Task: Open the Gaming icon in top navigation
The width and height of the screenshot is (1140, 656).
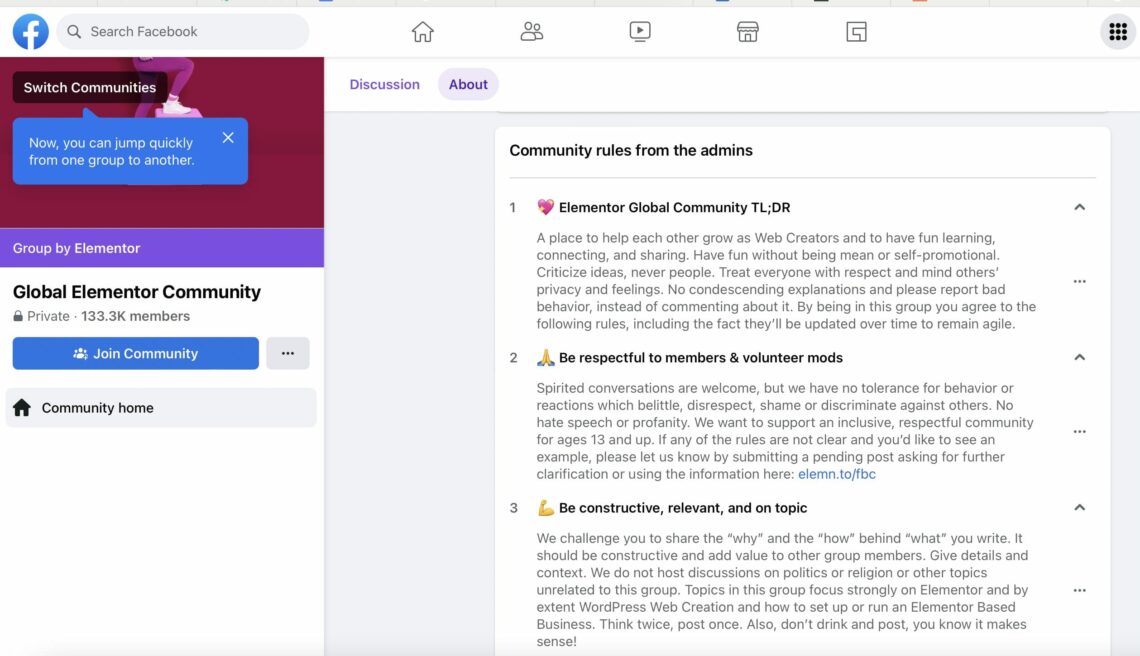Action: pyautogui.click(x=856, y=31)
